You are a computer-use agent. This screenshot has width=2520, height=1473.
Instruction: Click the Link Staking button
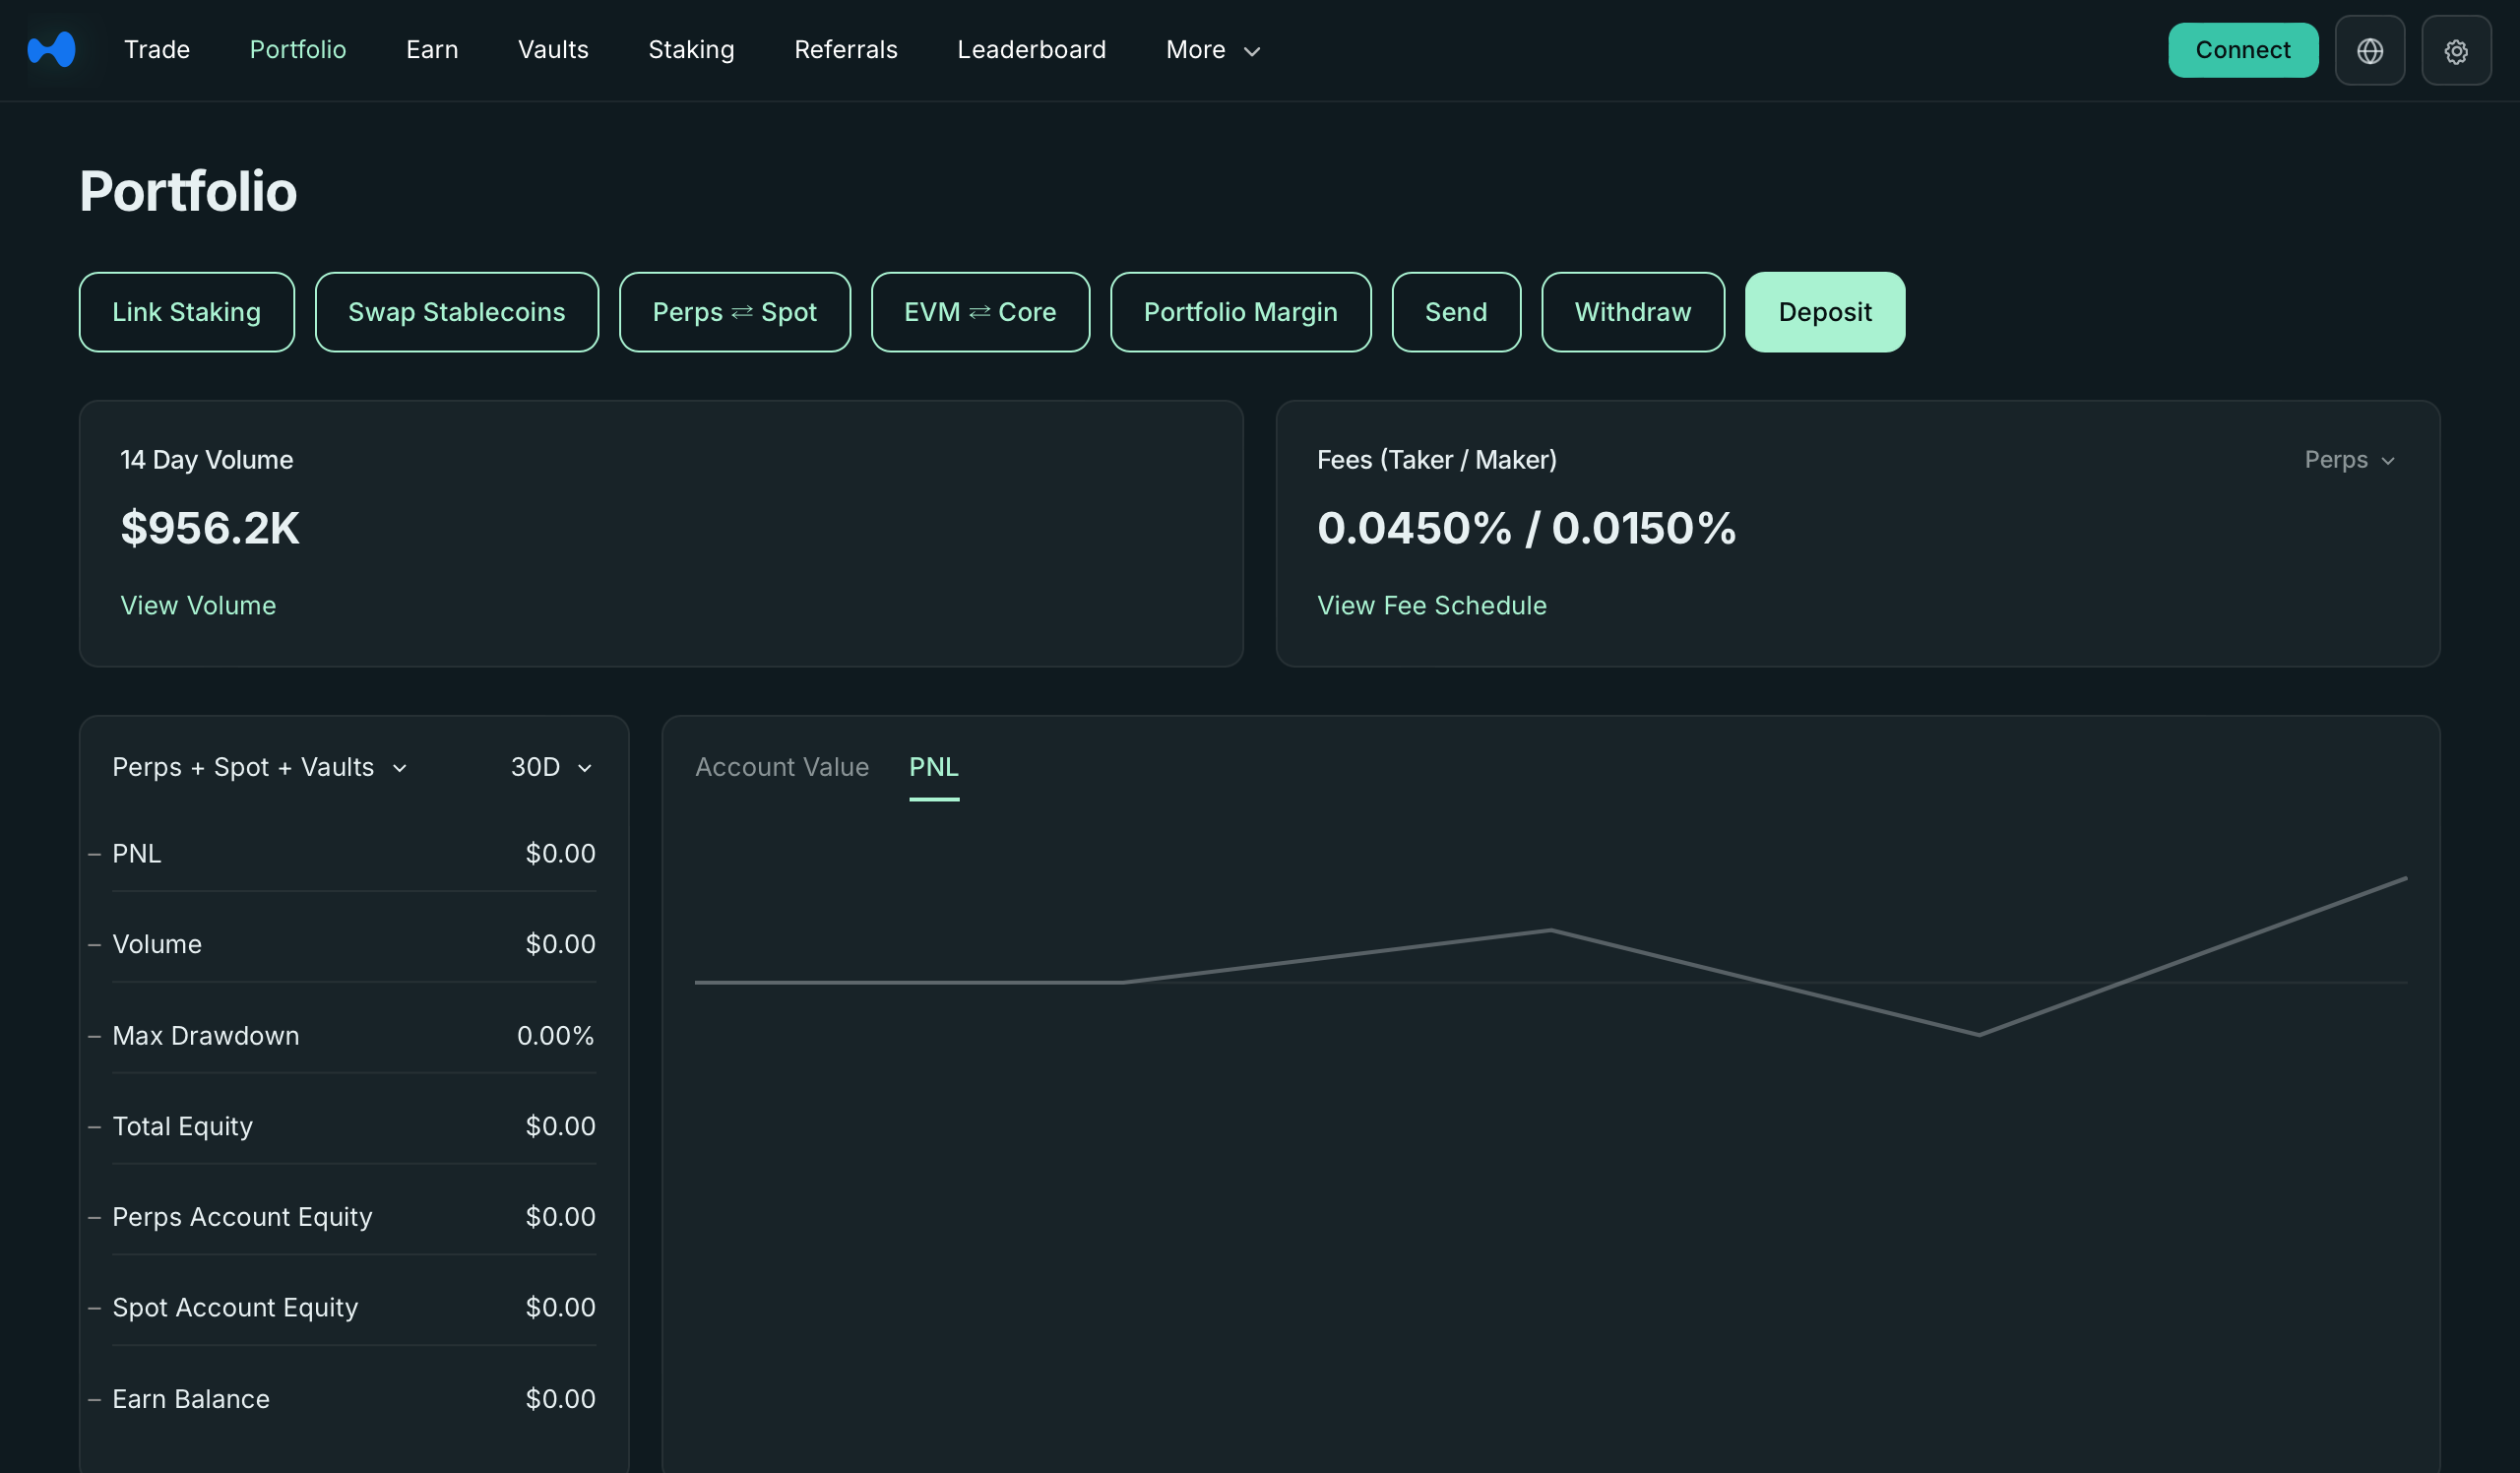point(186,312)
